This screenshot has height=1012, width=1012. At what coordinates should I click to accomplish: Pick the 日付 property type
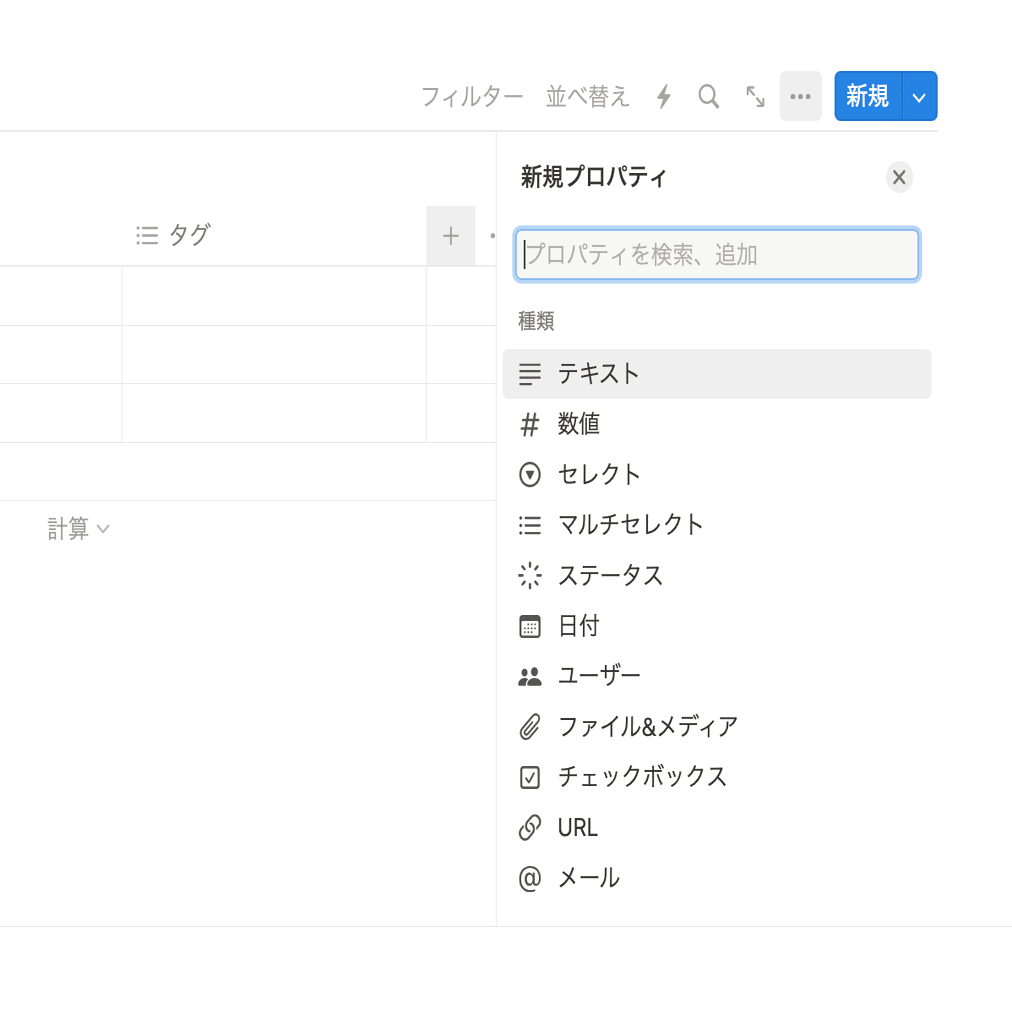coord(717,625)
